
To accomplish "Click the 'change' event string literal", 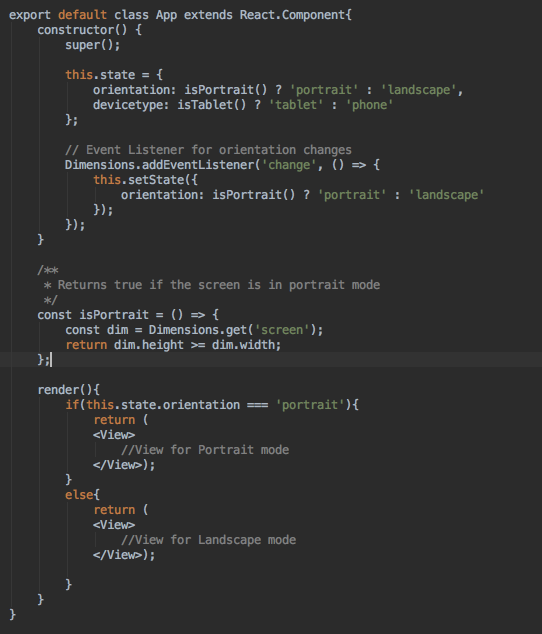I will pyautogui.click(x=289, y=165).
